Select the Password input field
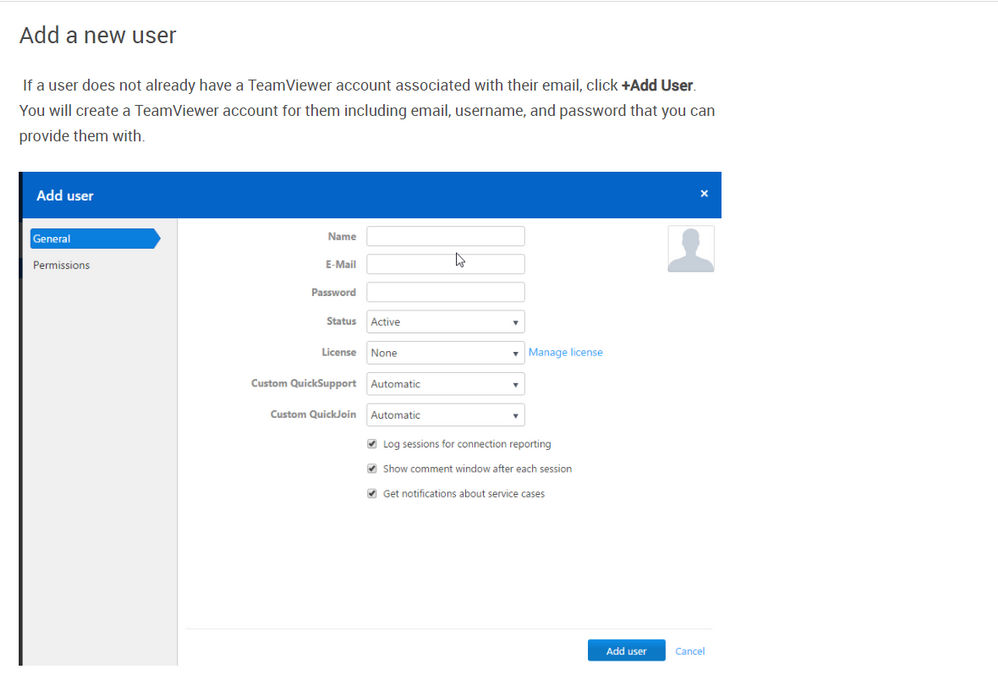The image size is (998, 687). click(x=446, y=292)
